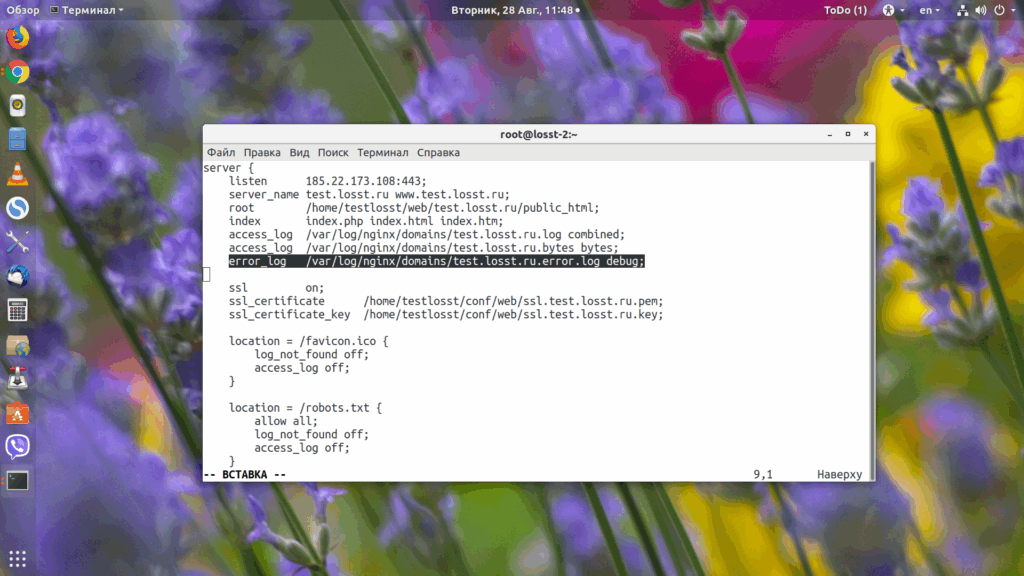Click the terminal title bar root@losst-2:~
This screenshot has height=576, width=1024.
tap(539, 134)
